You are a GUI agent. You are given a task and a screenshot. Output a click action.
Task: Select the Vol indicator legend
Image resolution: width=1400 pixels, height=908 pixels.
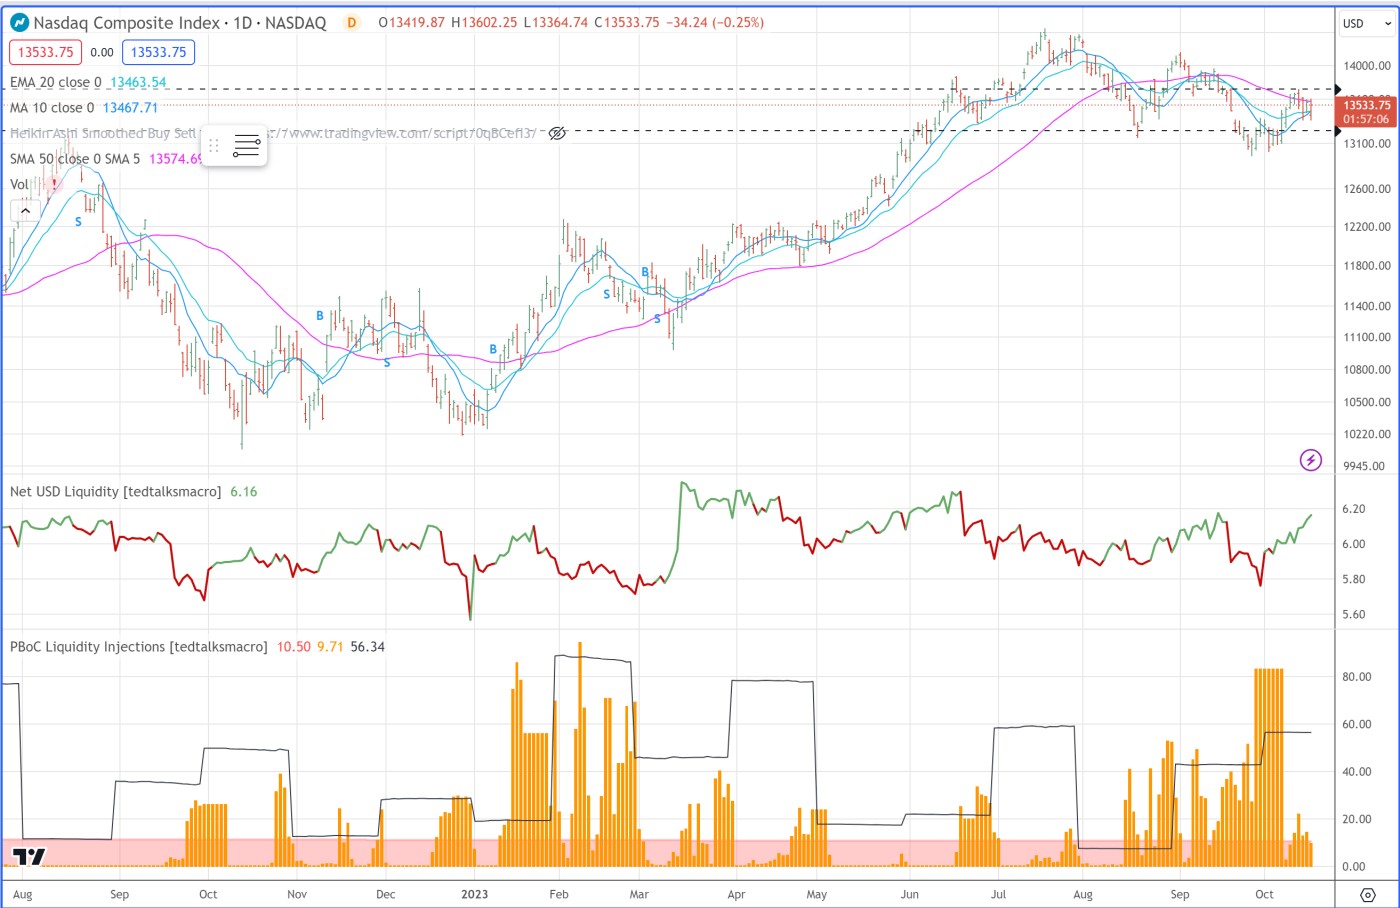[x=19, y=184]
